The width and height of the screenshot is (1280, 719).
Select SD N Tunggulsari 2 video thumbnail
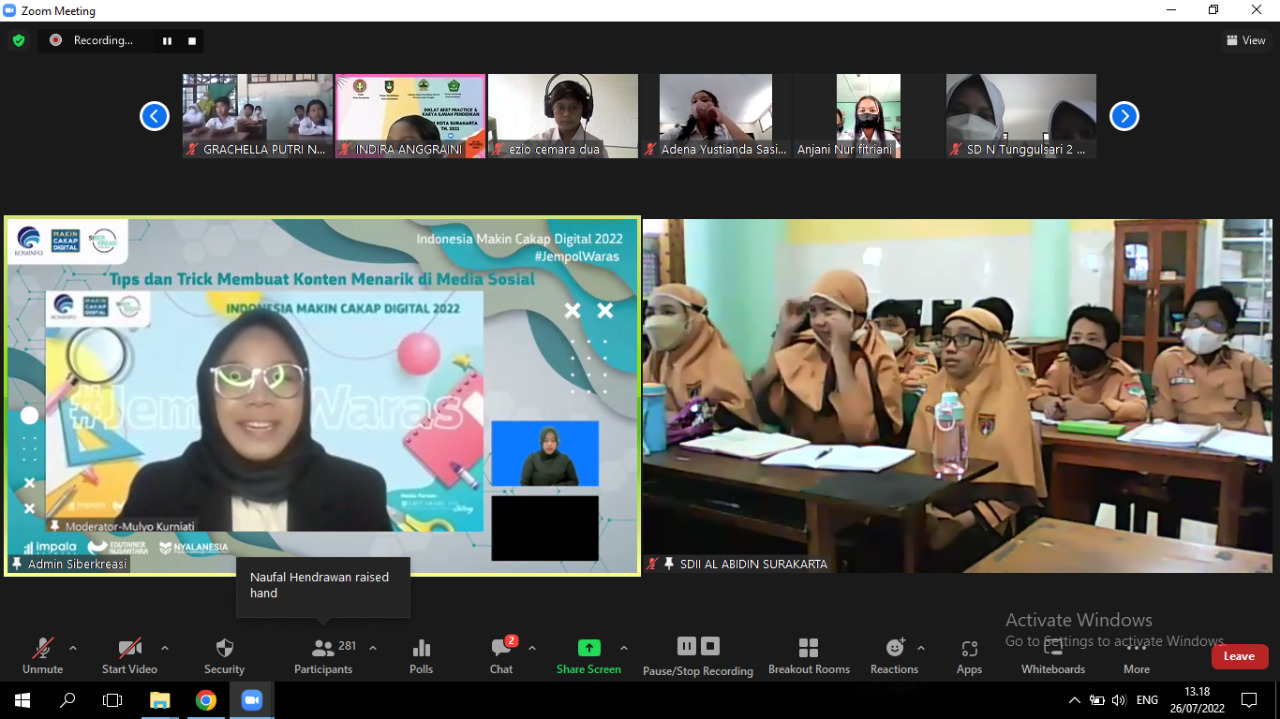[x=1021, y=116]
